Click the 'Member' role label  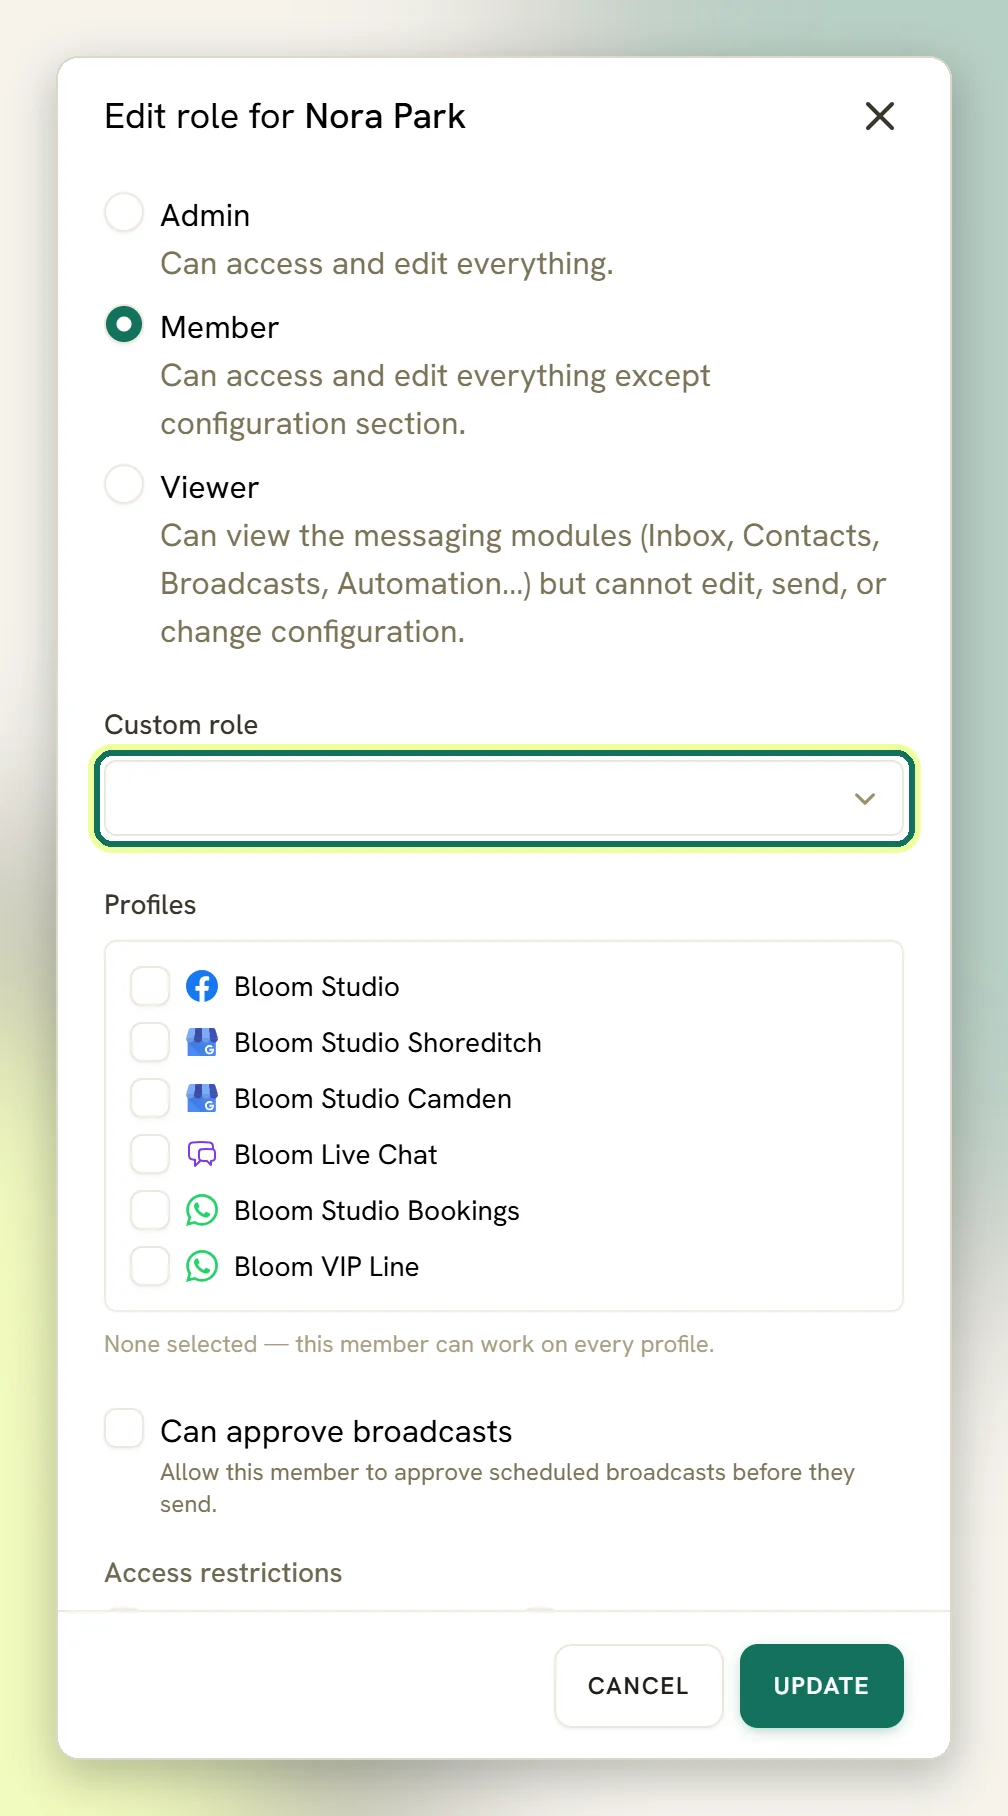pos(219,327)
